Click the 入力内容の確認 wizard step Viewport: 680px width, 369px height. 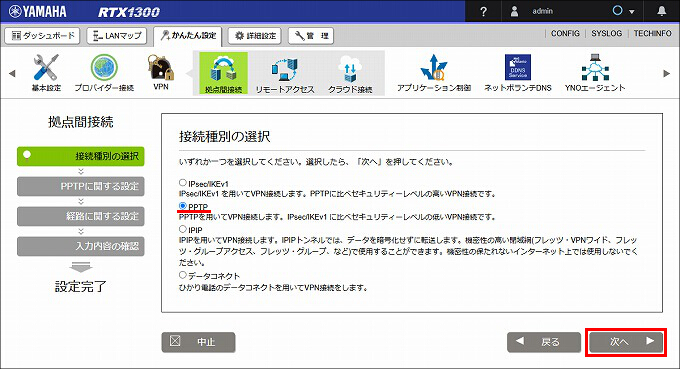(x=81, y=246)
